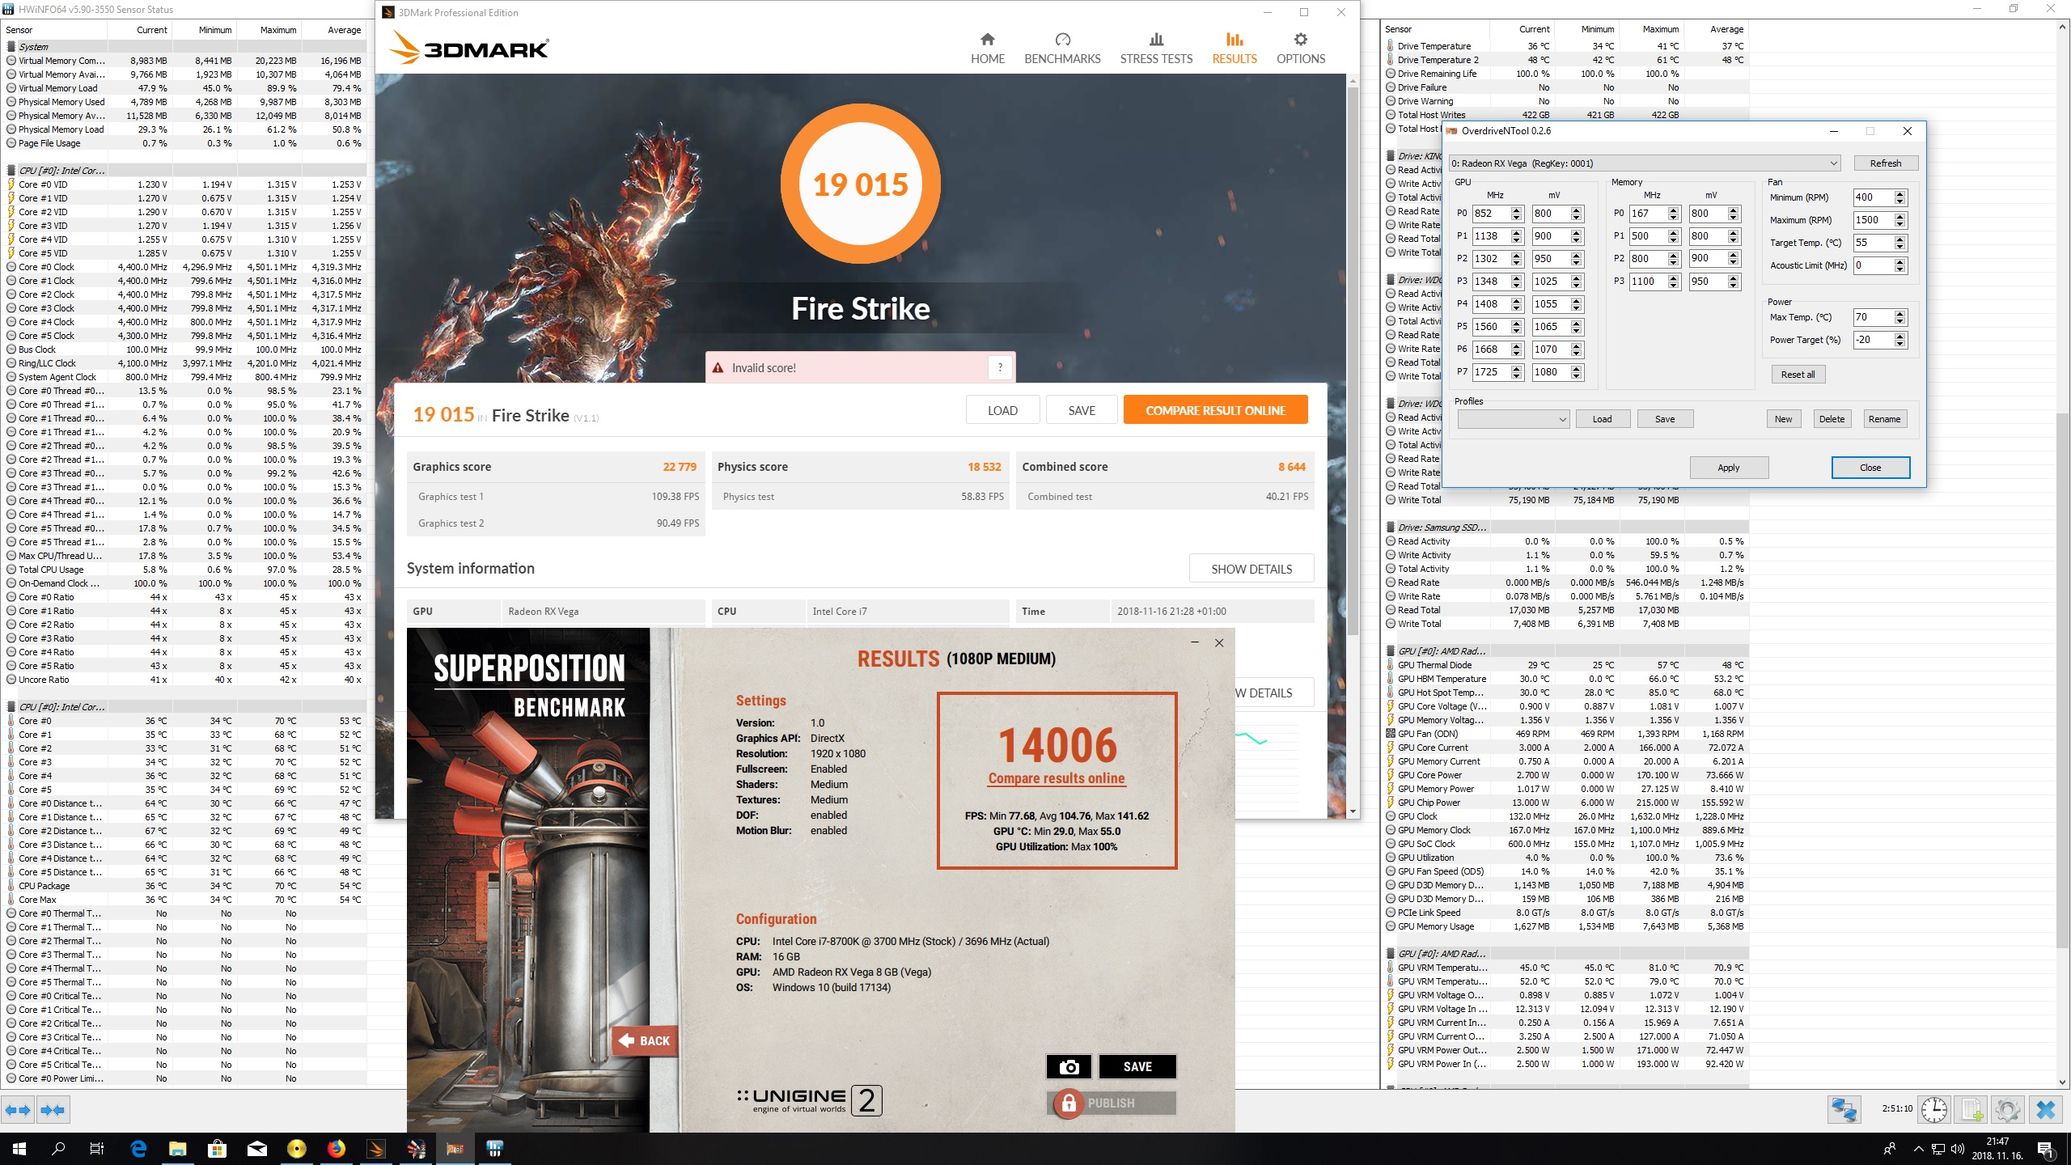The width and height of the screenshot is (2071, 1165).
Task: Launch Microsoft Edge from the taskbar
Action: click(138, 1149)
